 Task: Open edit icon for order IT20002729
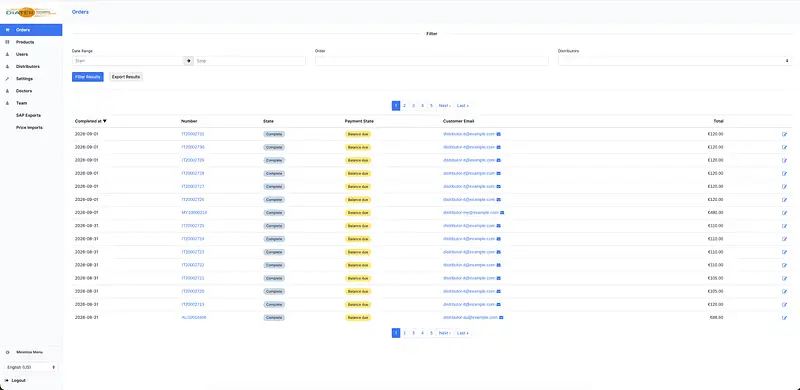pyautogui.click(x=784, y=160)
